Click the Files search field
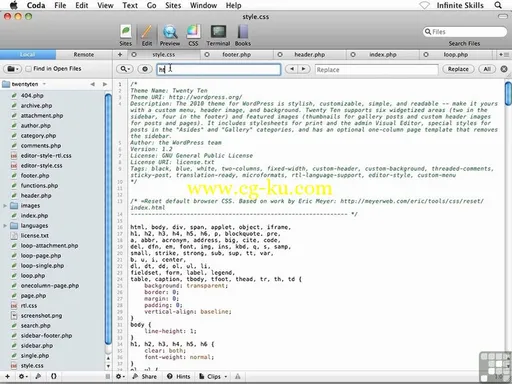This screenshot has height=384, width=512. pyautogui.click(x=465, y=32)
